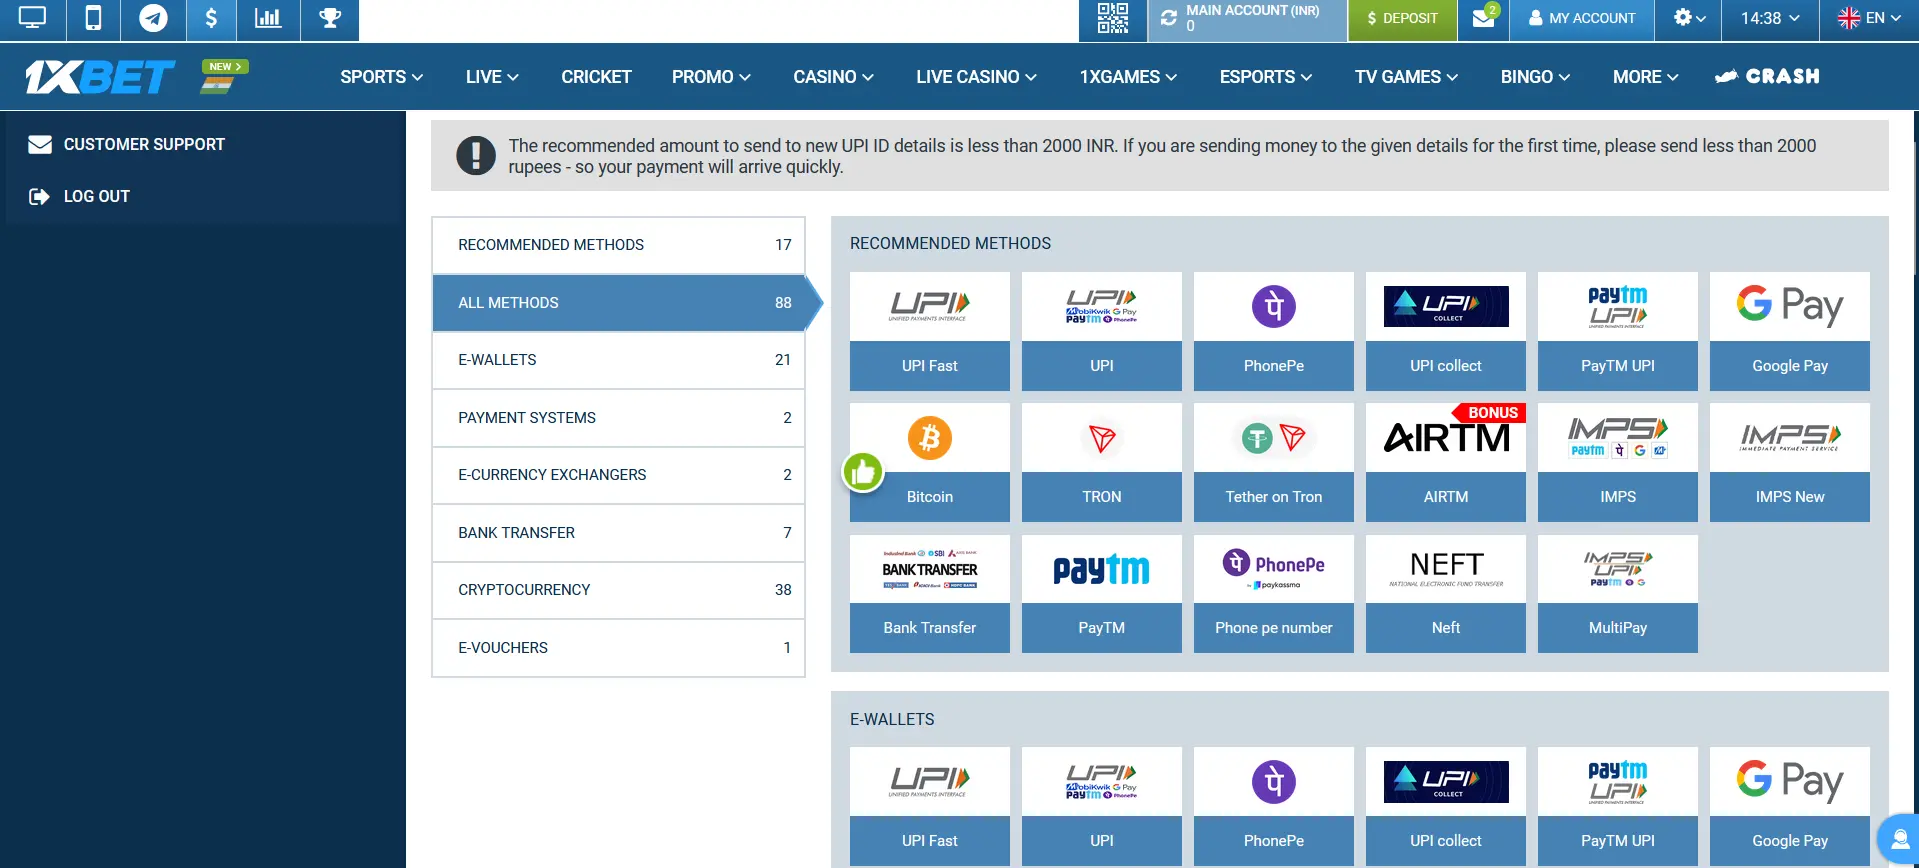Select E-Wallets category
Image resolution: width=1919 pixels, height=868 pixels.
point(618,360)
